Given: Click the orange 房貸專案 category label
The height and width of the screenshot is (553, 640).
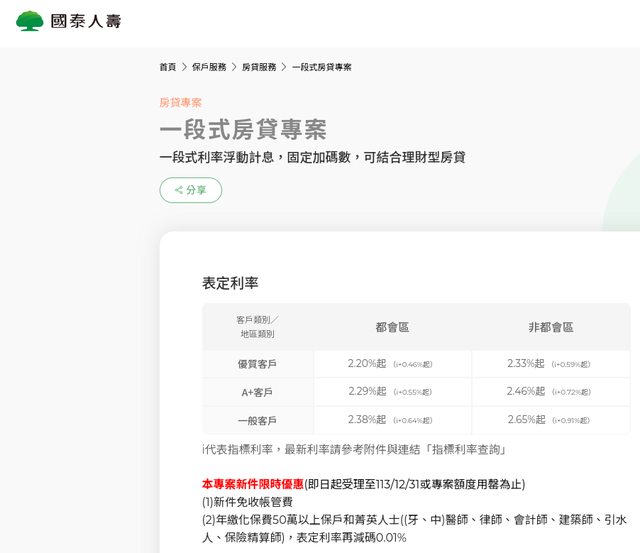Looking at the screenshot, I should 180,102.
